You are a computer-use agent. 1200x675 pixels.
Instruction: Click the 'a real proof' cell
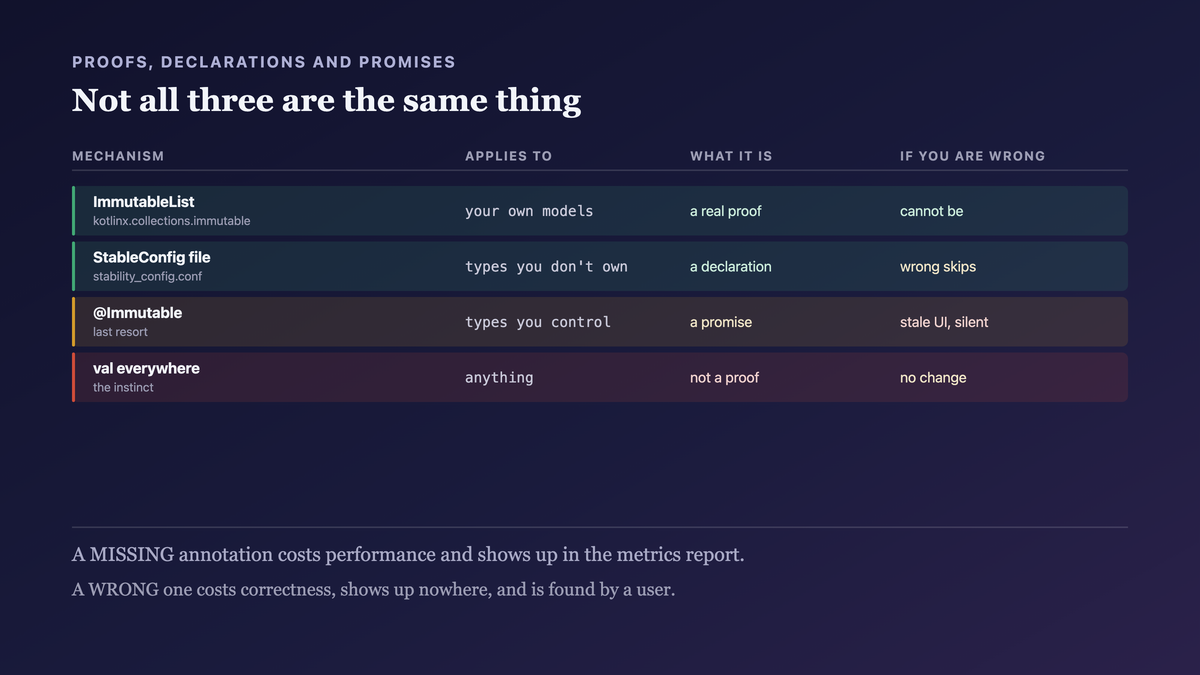tap(726, 211)
